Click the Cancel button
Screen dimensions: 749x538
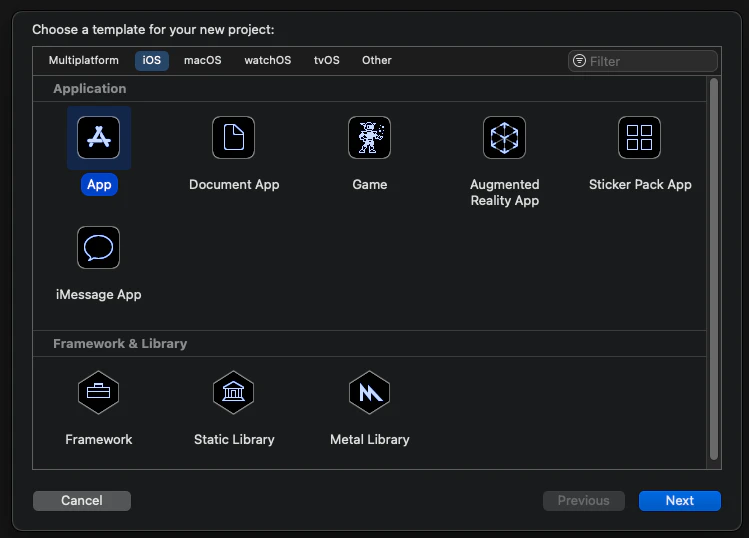[x=82, y=501]
